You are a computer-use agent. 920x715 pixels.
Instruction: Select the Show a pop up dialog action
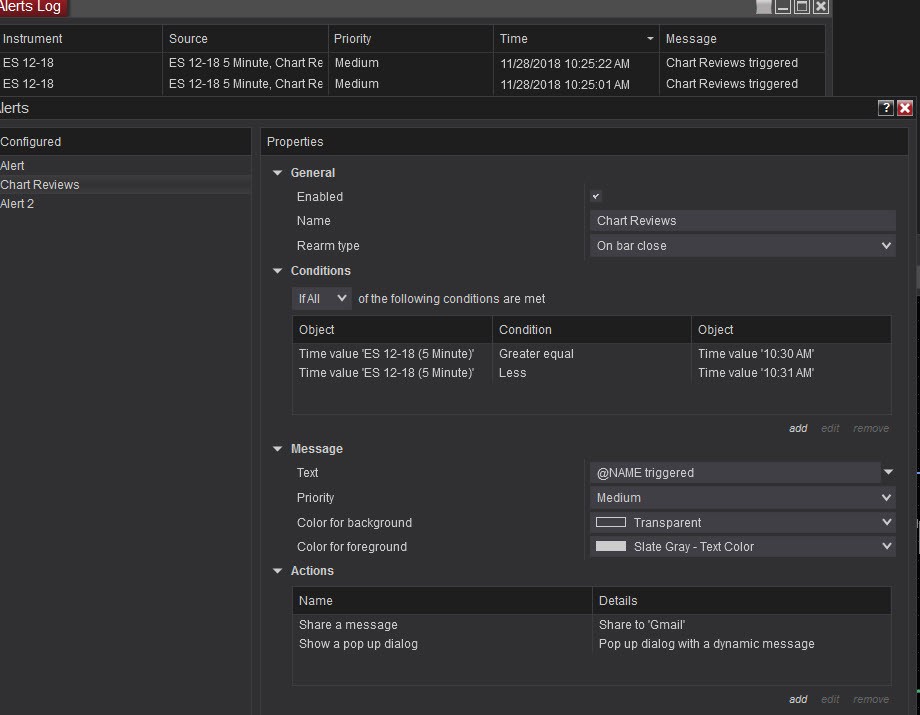click(x=591, y=643)
